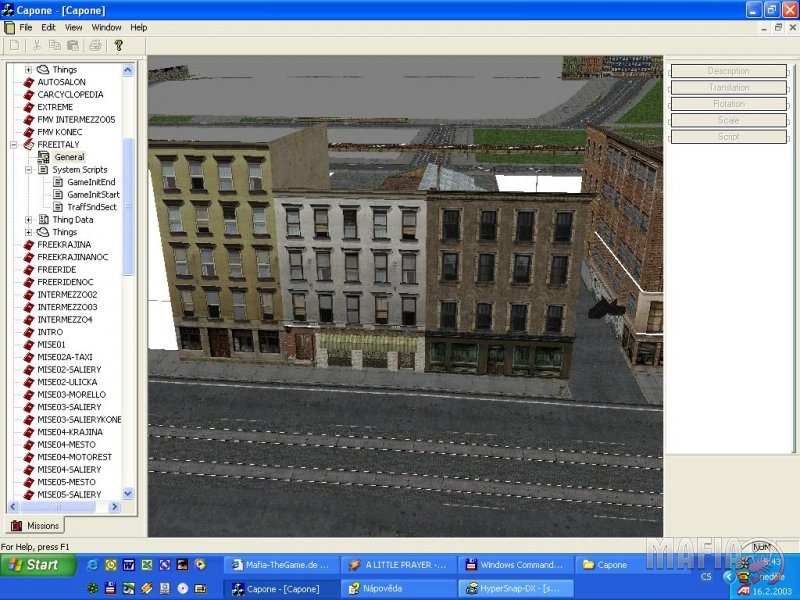The width and height of the screenshot is (800, 600).
Task: Collapse the System Scripts tree node
Action: pyautogui.click(x=29, y=170)
